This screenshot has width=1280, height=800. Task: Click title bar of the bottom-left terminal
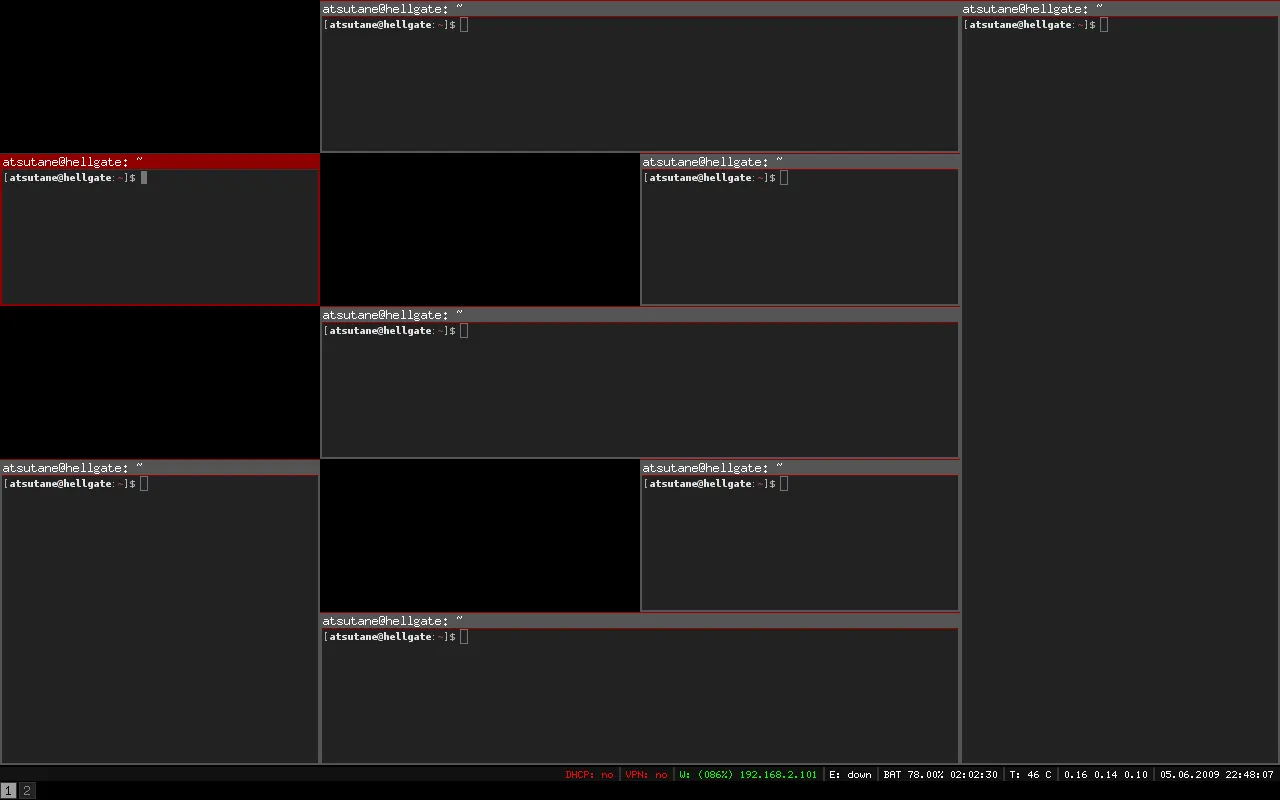pos(160,467)
